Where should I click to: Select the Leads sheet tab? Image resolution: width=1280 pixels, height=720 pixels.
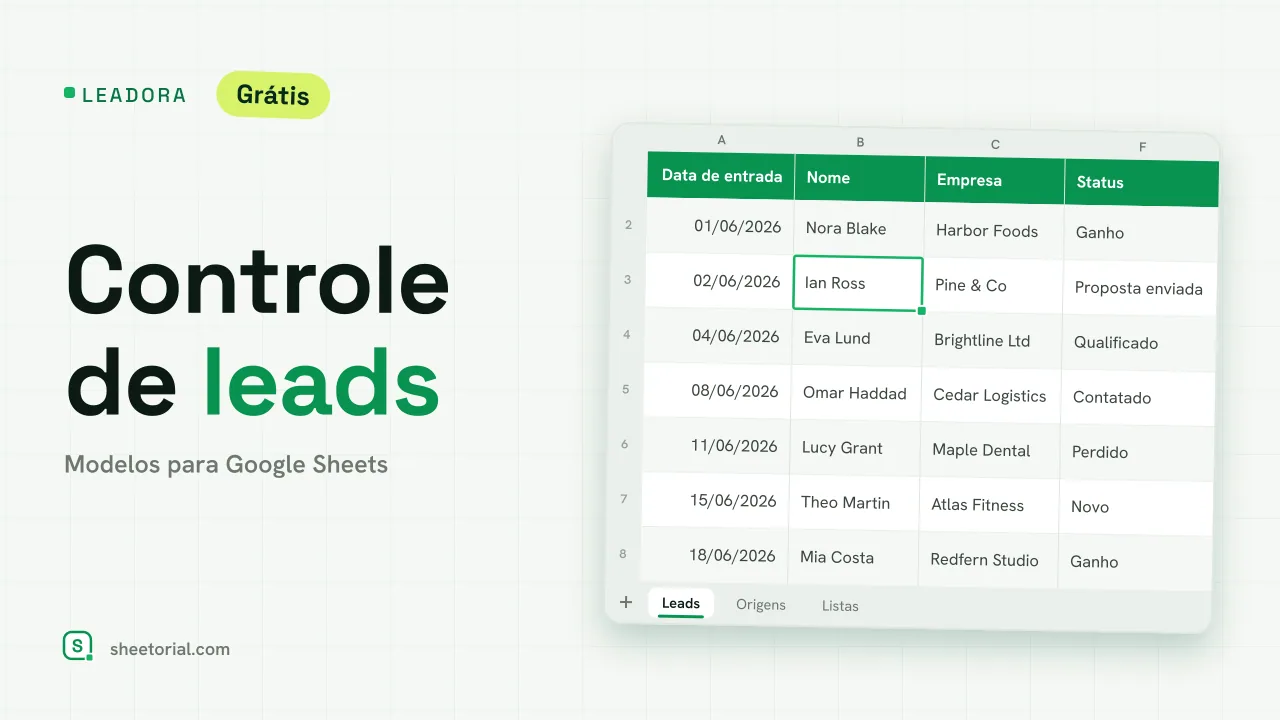(x=681, y=603)
